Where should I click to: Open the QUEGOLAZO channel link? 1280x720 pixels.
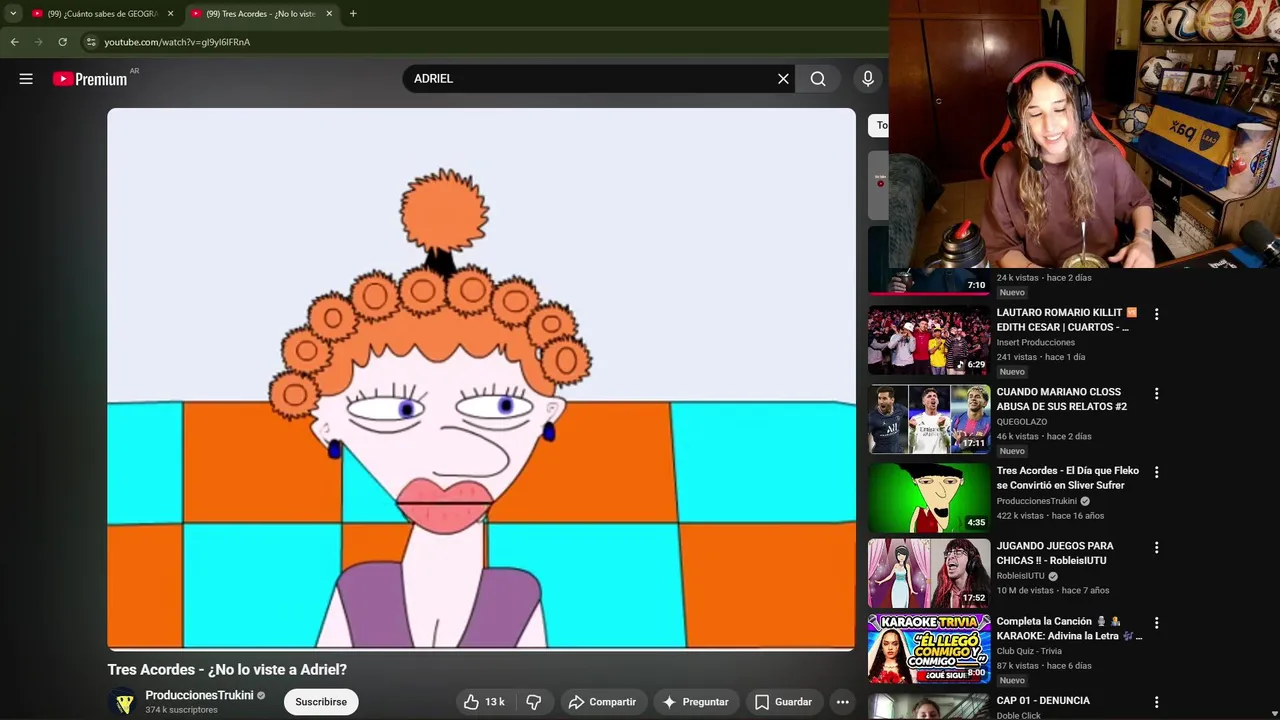coord(1022,422)
